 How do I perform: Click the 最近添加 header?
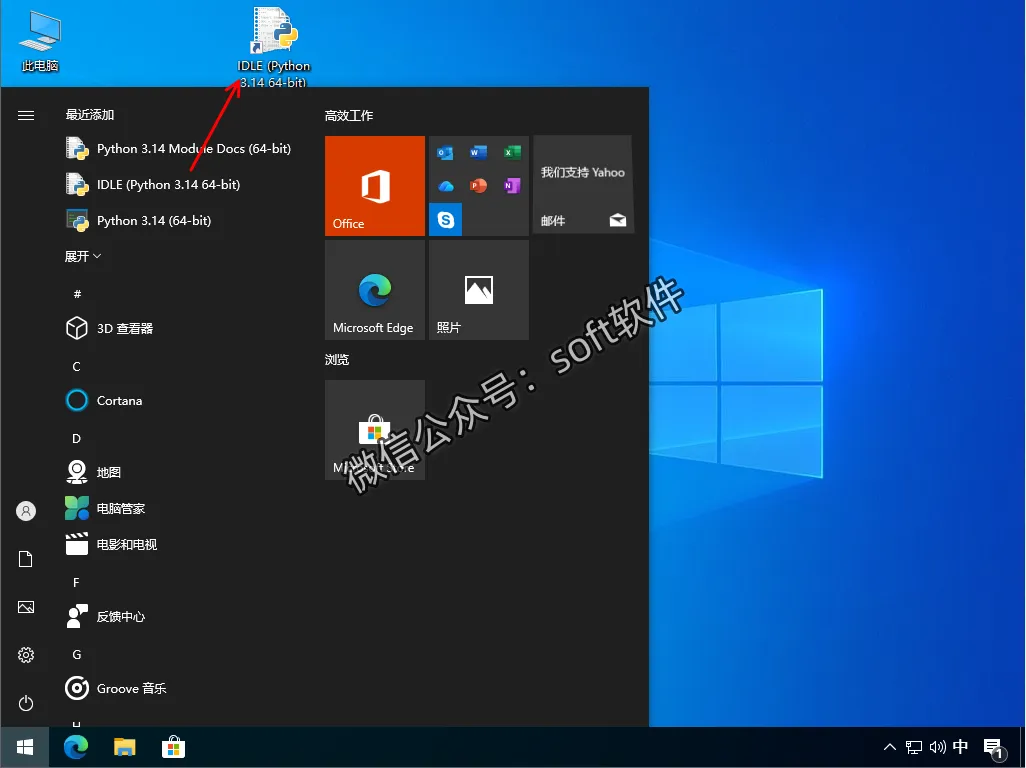90,115
